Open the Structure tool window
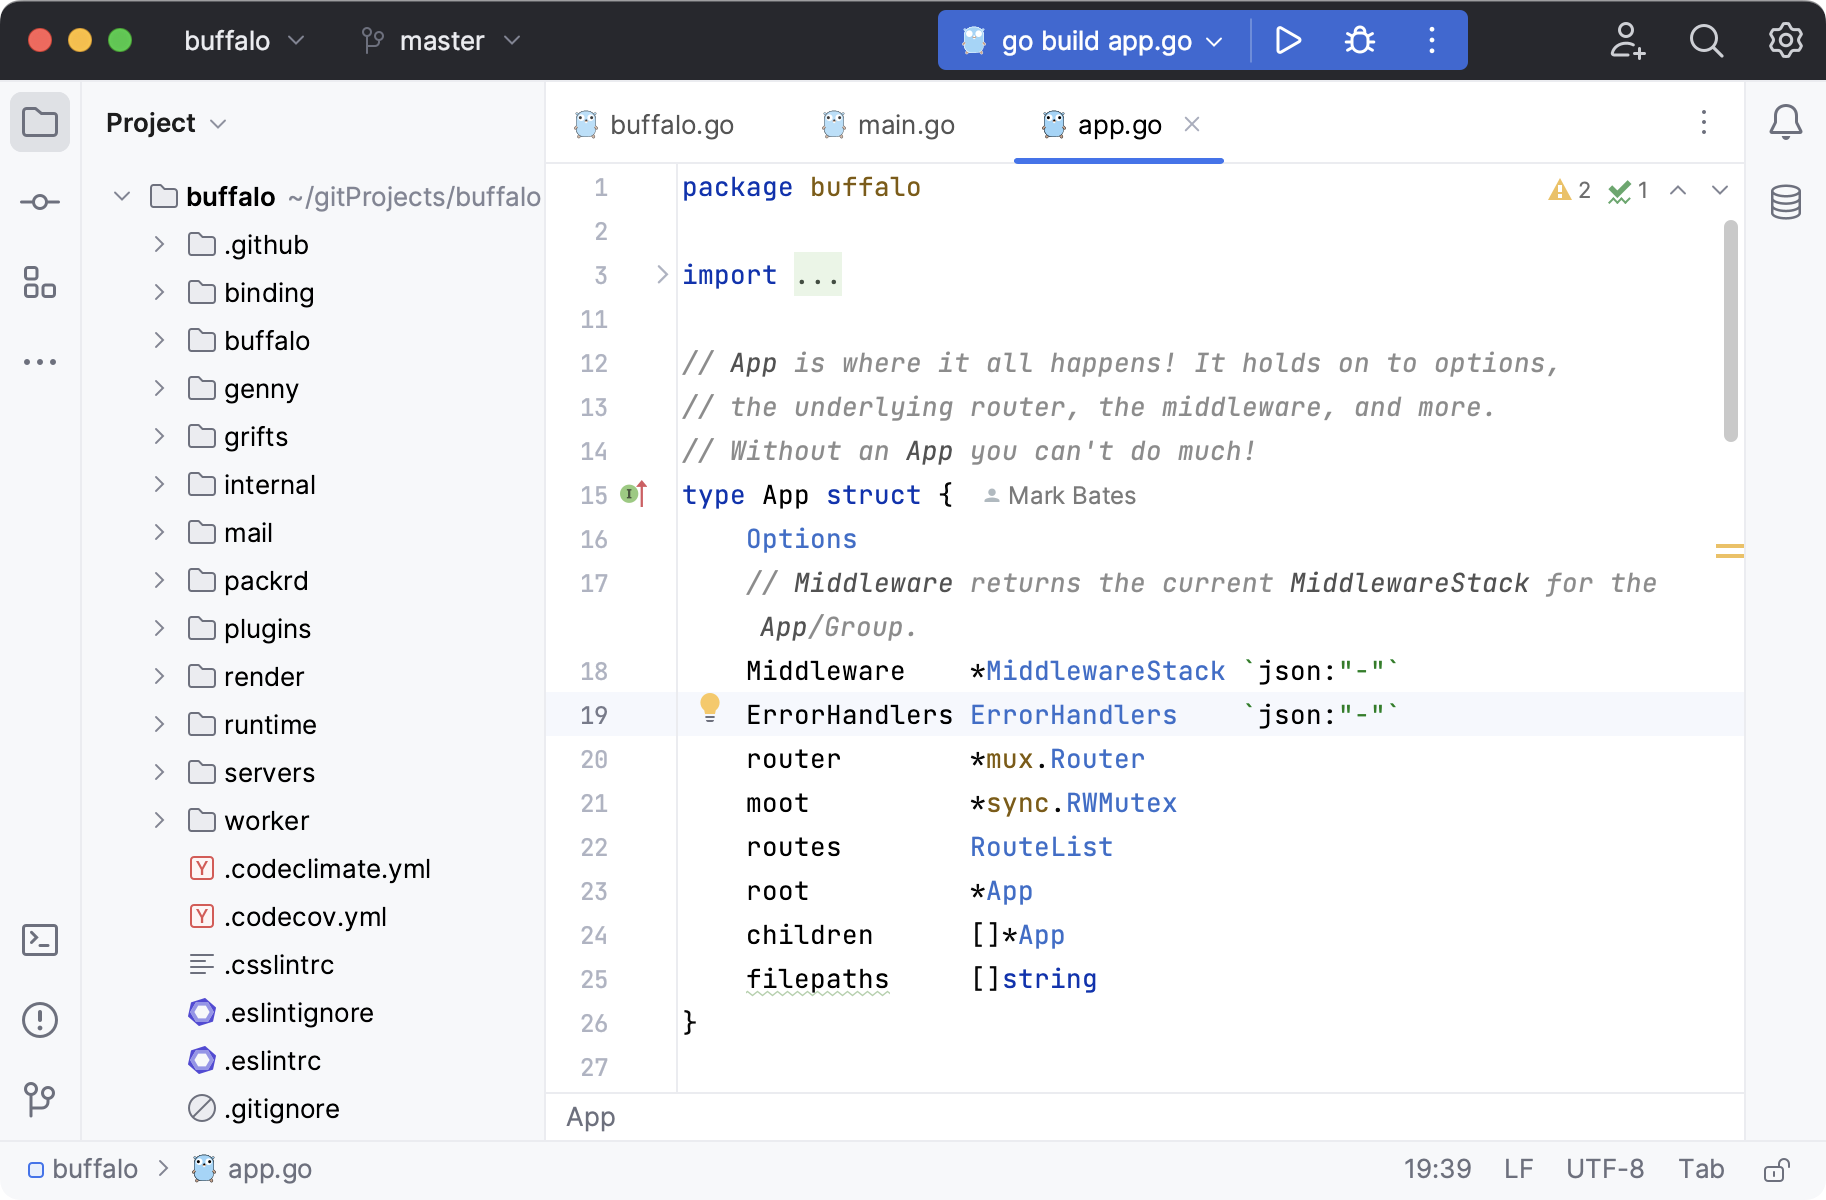The width and height of the screenshot is (1826, 1200). [x=40, y=282]
